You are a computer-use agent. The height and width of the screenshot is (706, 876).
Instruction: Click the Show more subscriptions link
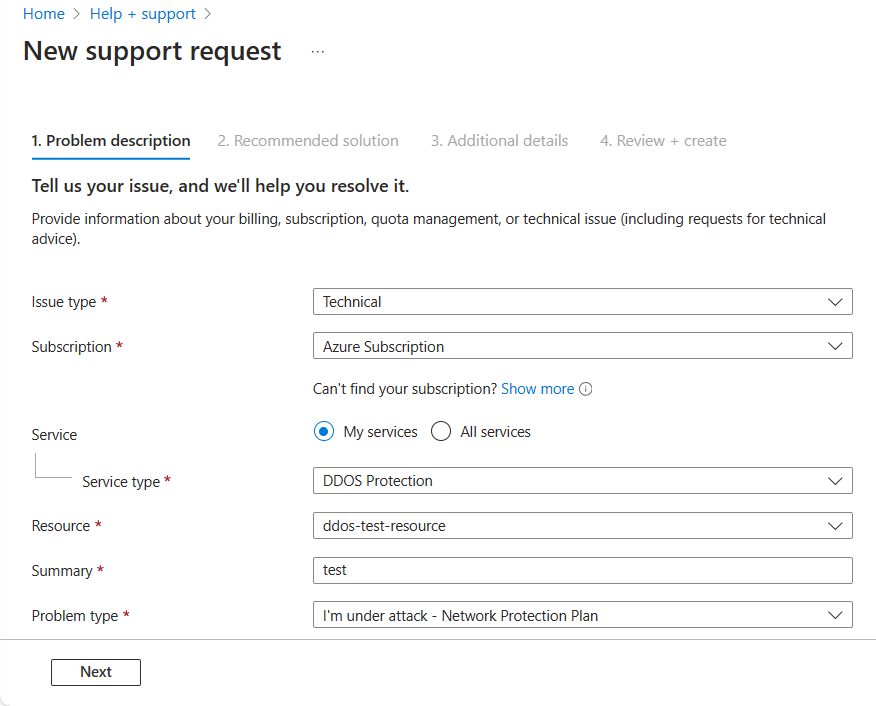click(x=537, y=389)
